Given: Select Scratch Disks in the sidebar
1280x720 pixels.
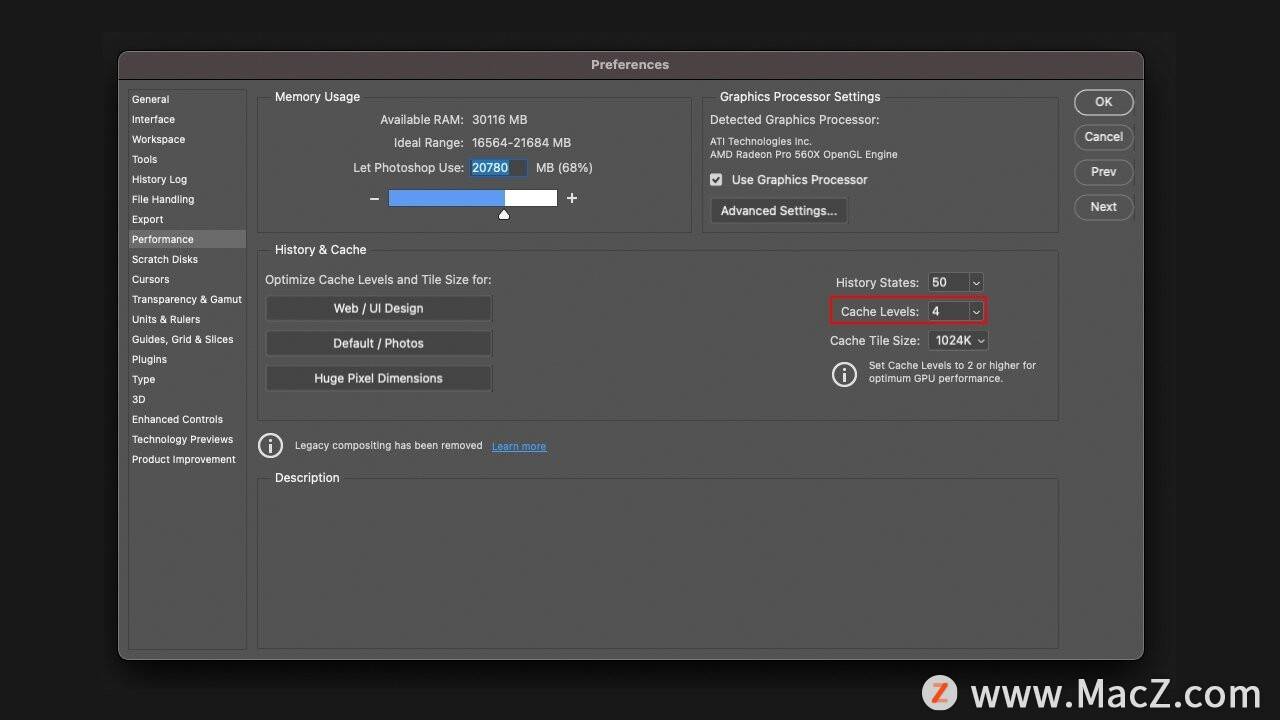Looking at the screenshot, I should (x=165, y=260).
